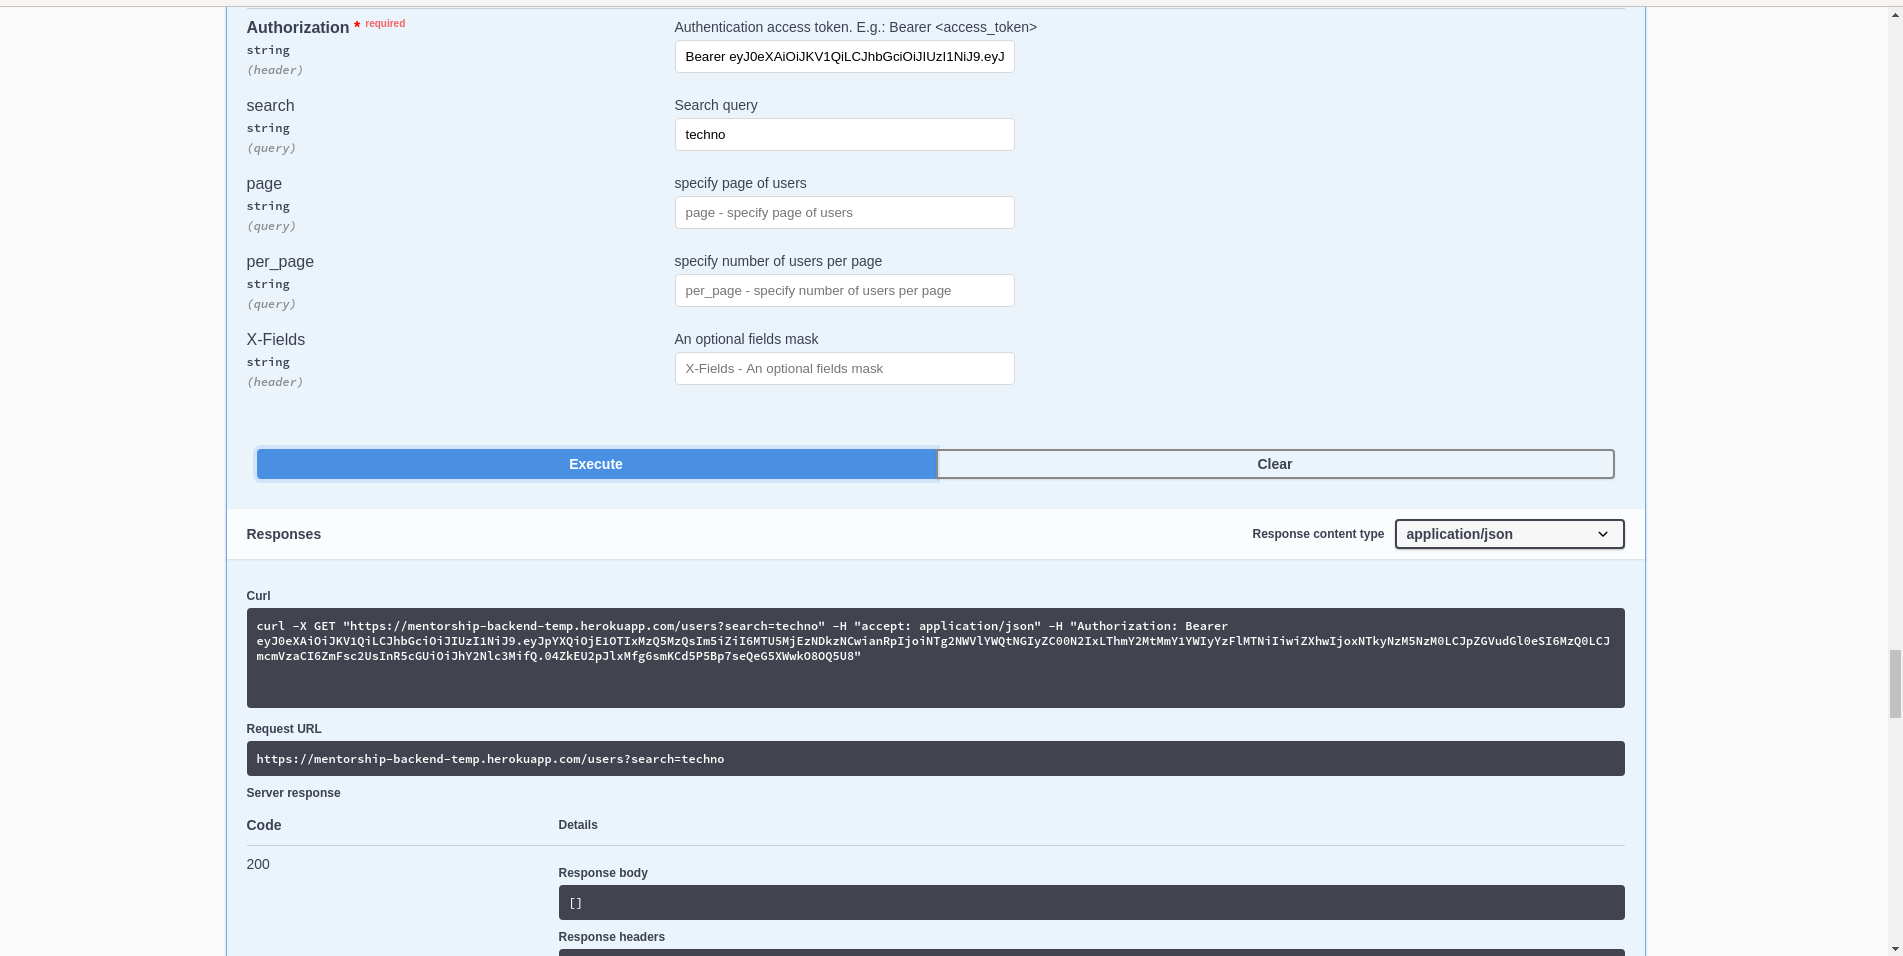
Task: Select the Curl command text block
Action: (x=935, y=658)
